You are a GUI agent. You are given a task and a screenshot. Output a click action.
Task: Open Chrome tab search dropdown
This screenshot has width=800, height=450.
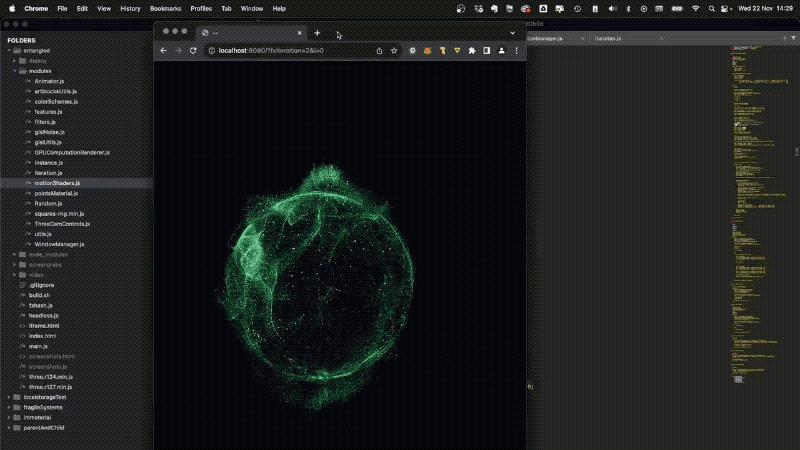pyautogui.click(x=513, y=33)
